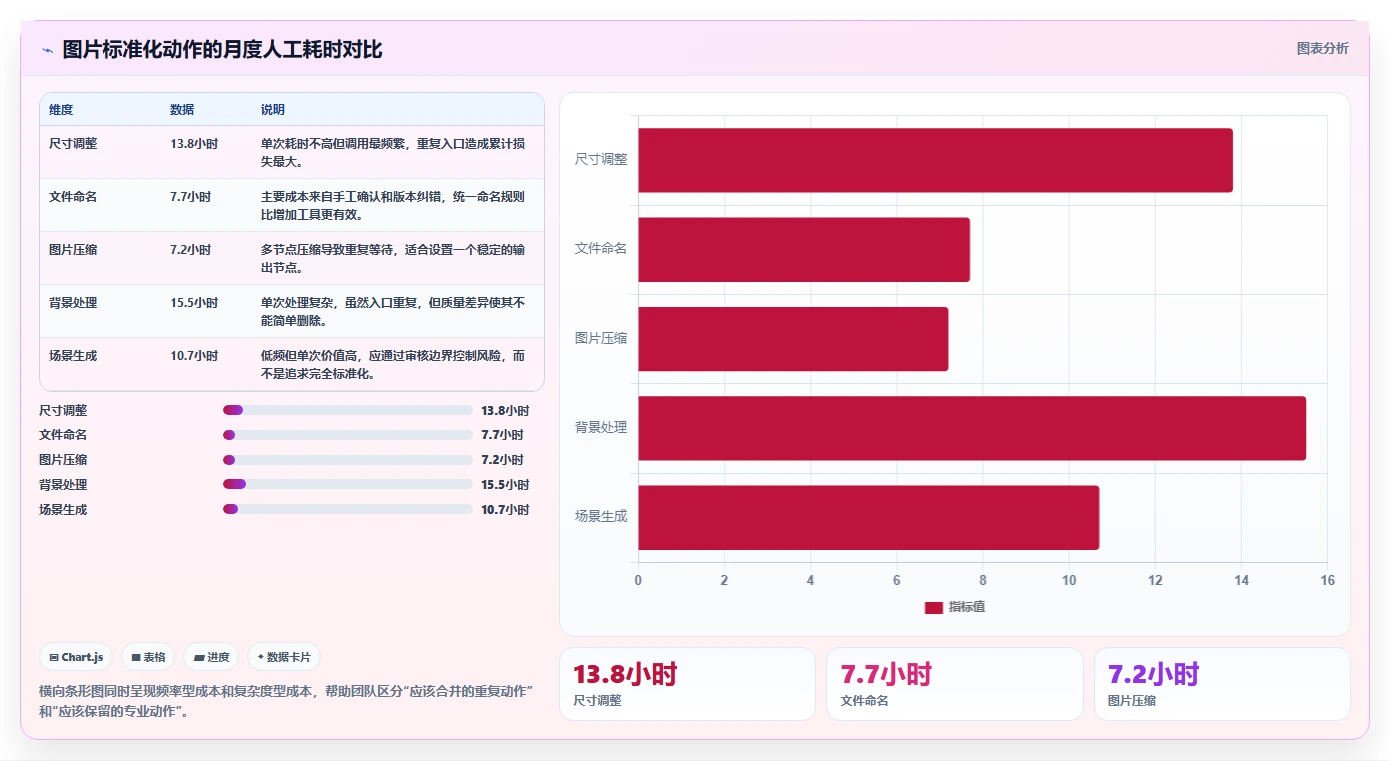Click the 背景处理 bar in the chart
Image resolution: width=1390 pixels, height=761 pixels.
pos(972,428)
